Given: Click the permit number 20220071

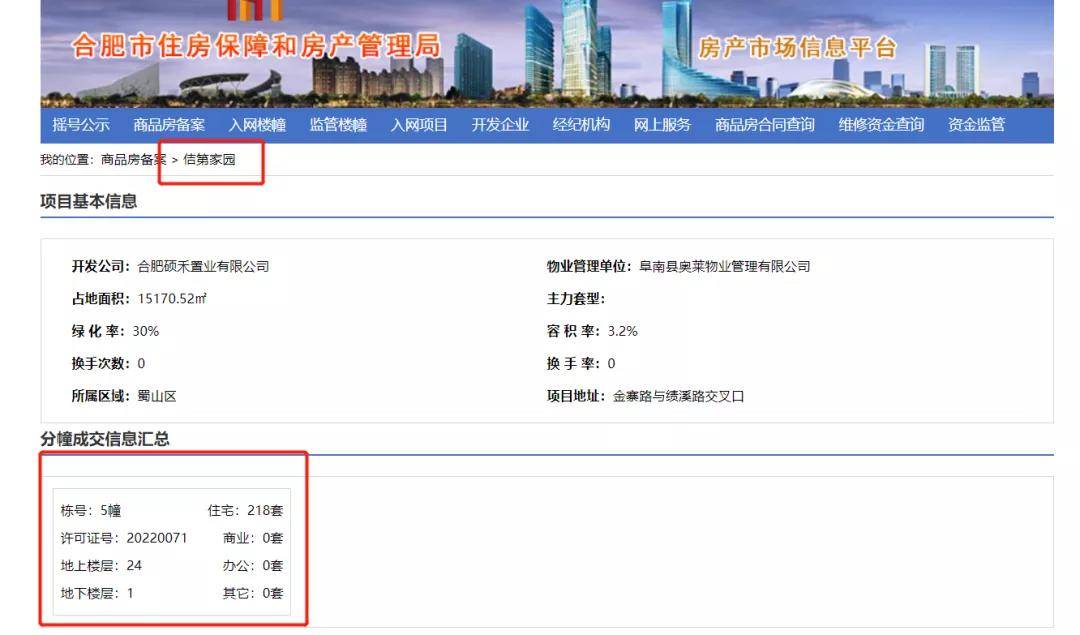Looking at the screenshot, I should click(157, 538).
